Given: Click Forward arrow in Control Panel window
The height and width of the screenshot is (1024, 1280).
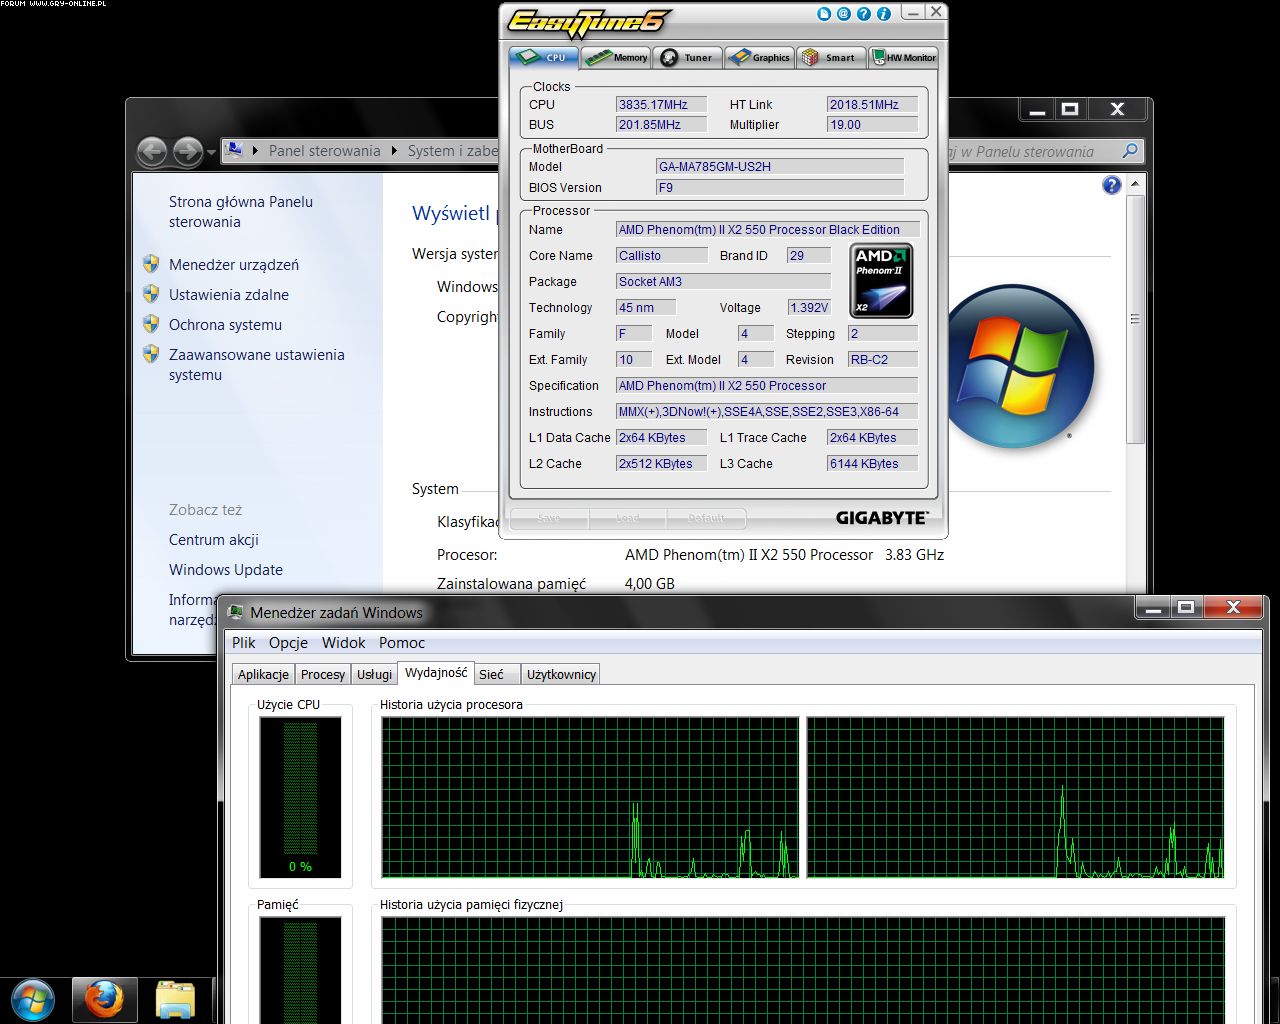Looking at the screenshot, I should (187, 151).
